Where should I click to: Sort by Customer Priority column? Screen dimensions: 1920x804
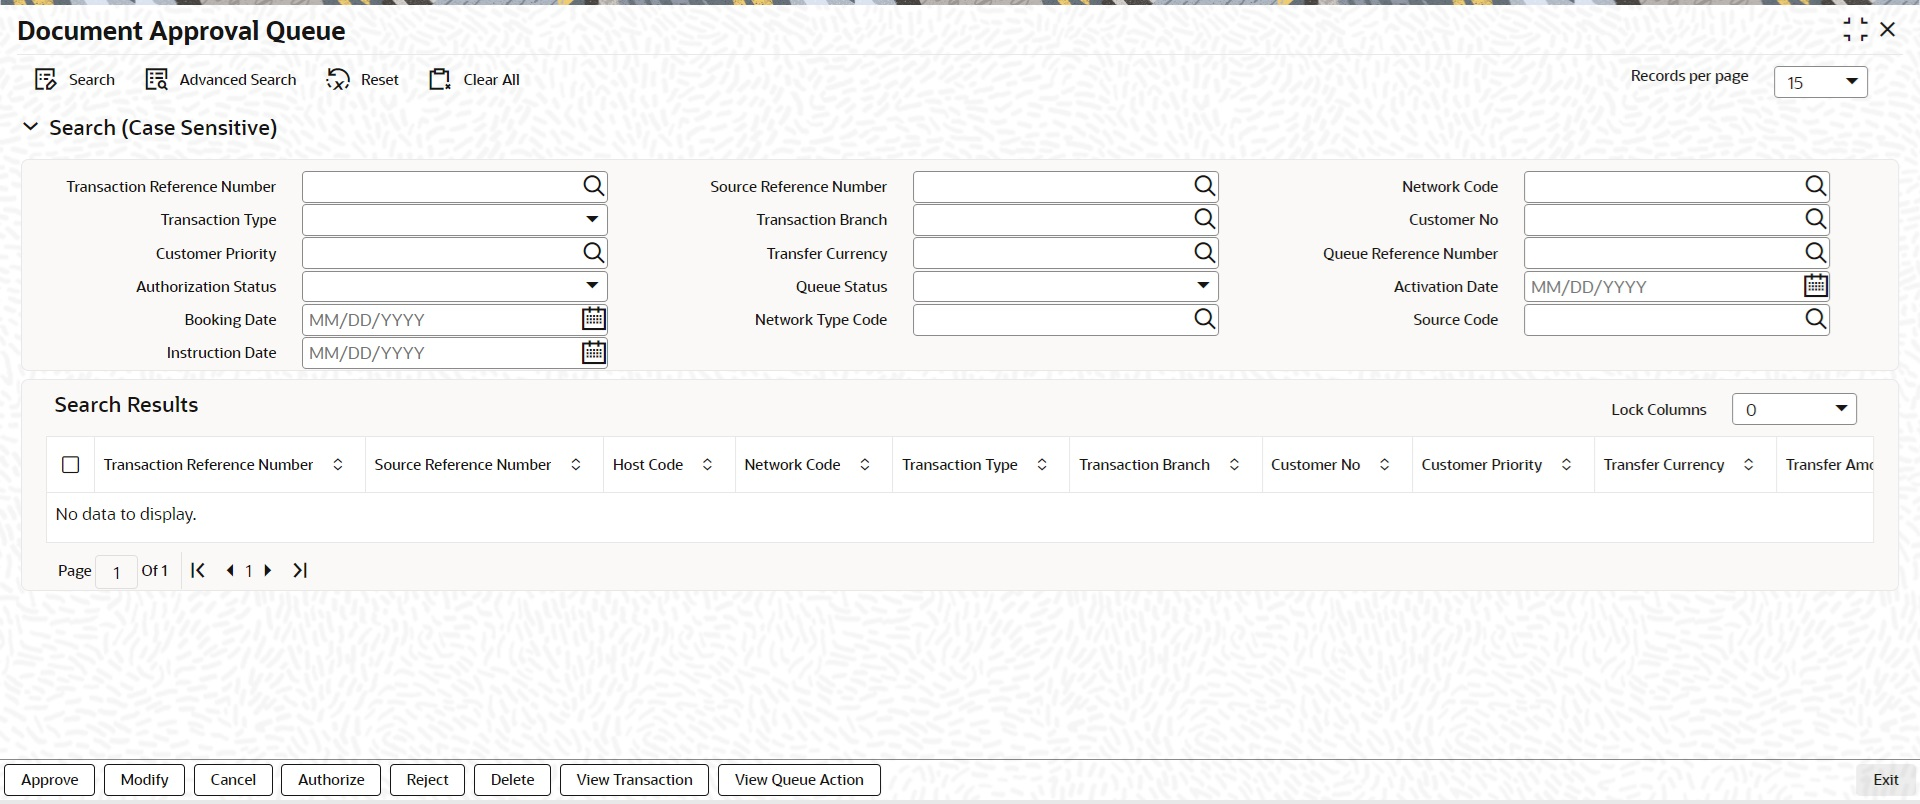[x=1567, y=465]
